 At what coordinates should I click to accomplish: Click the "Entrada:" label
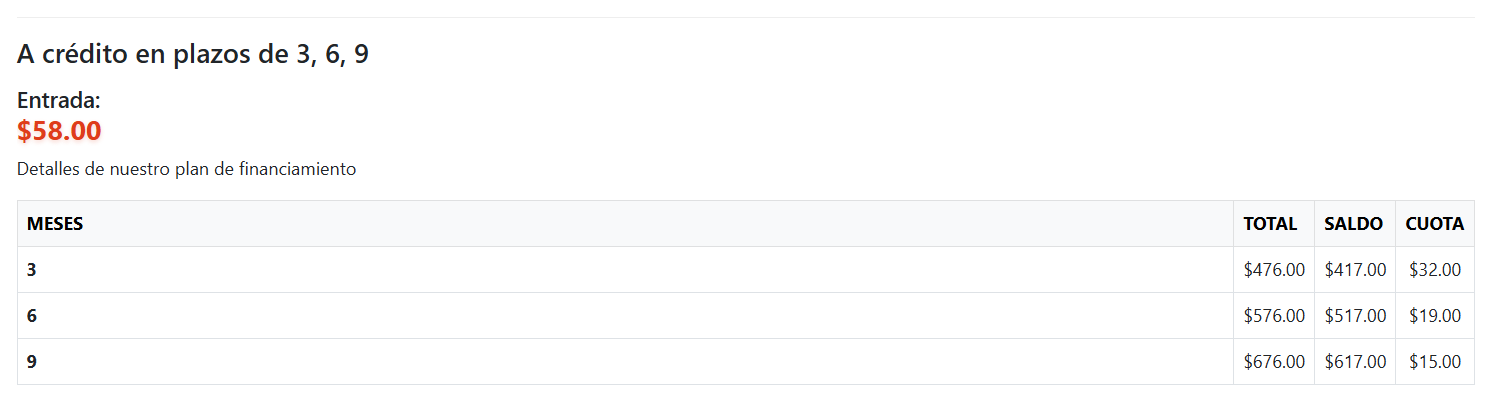pyautogui.click(x=59, y=101)
